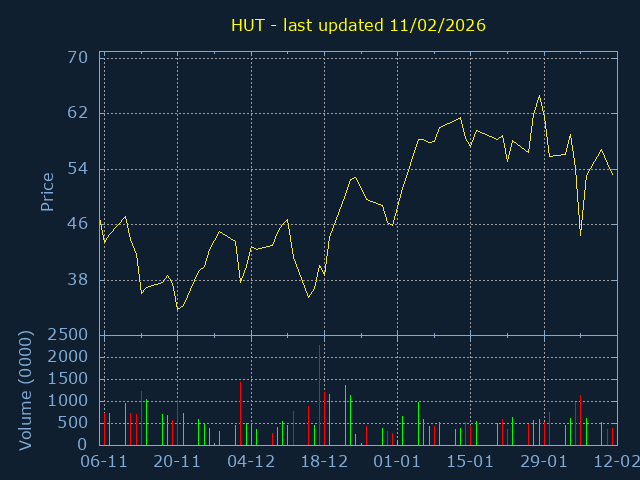Viewport: 640px width, 480px height.
Task: Click the 18-12 date label
Action: pyautogui.click(x=324, y=462)
